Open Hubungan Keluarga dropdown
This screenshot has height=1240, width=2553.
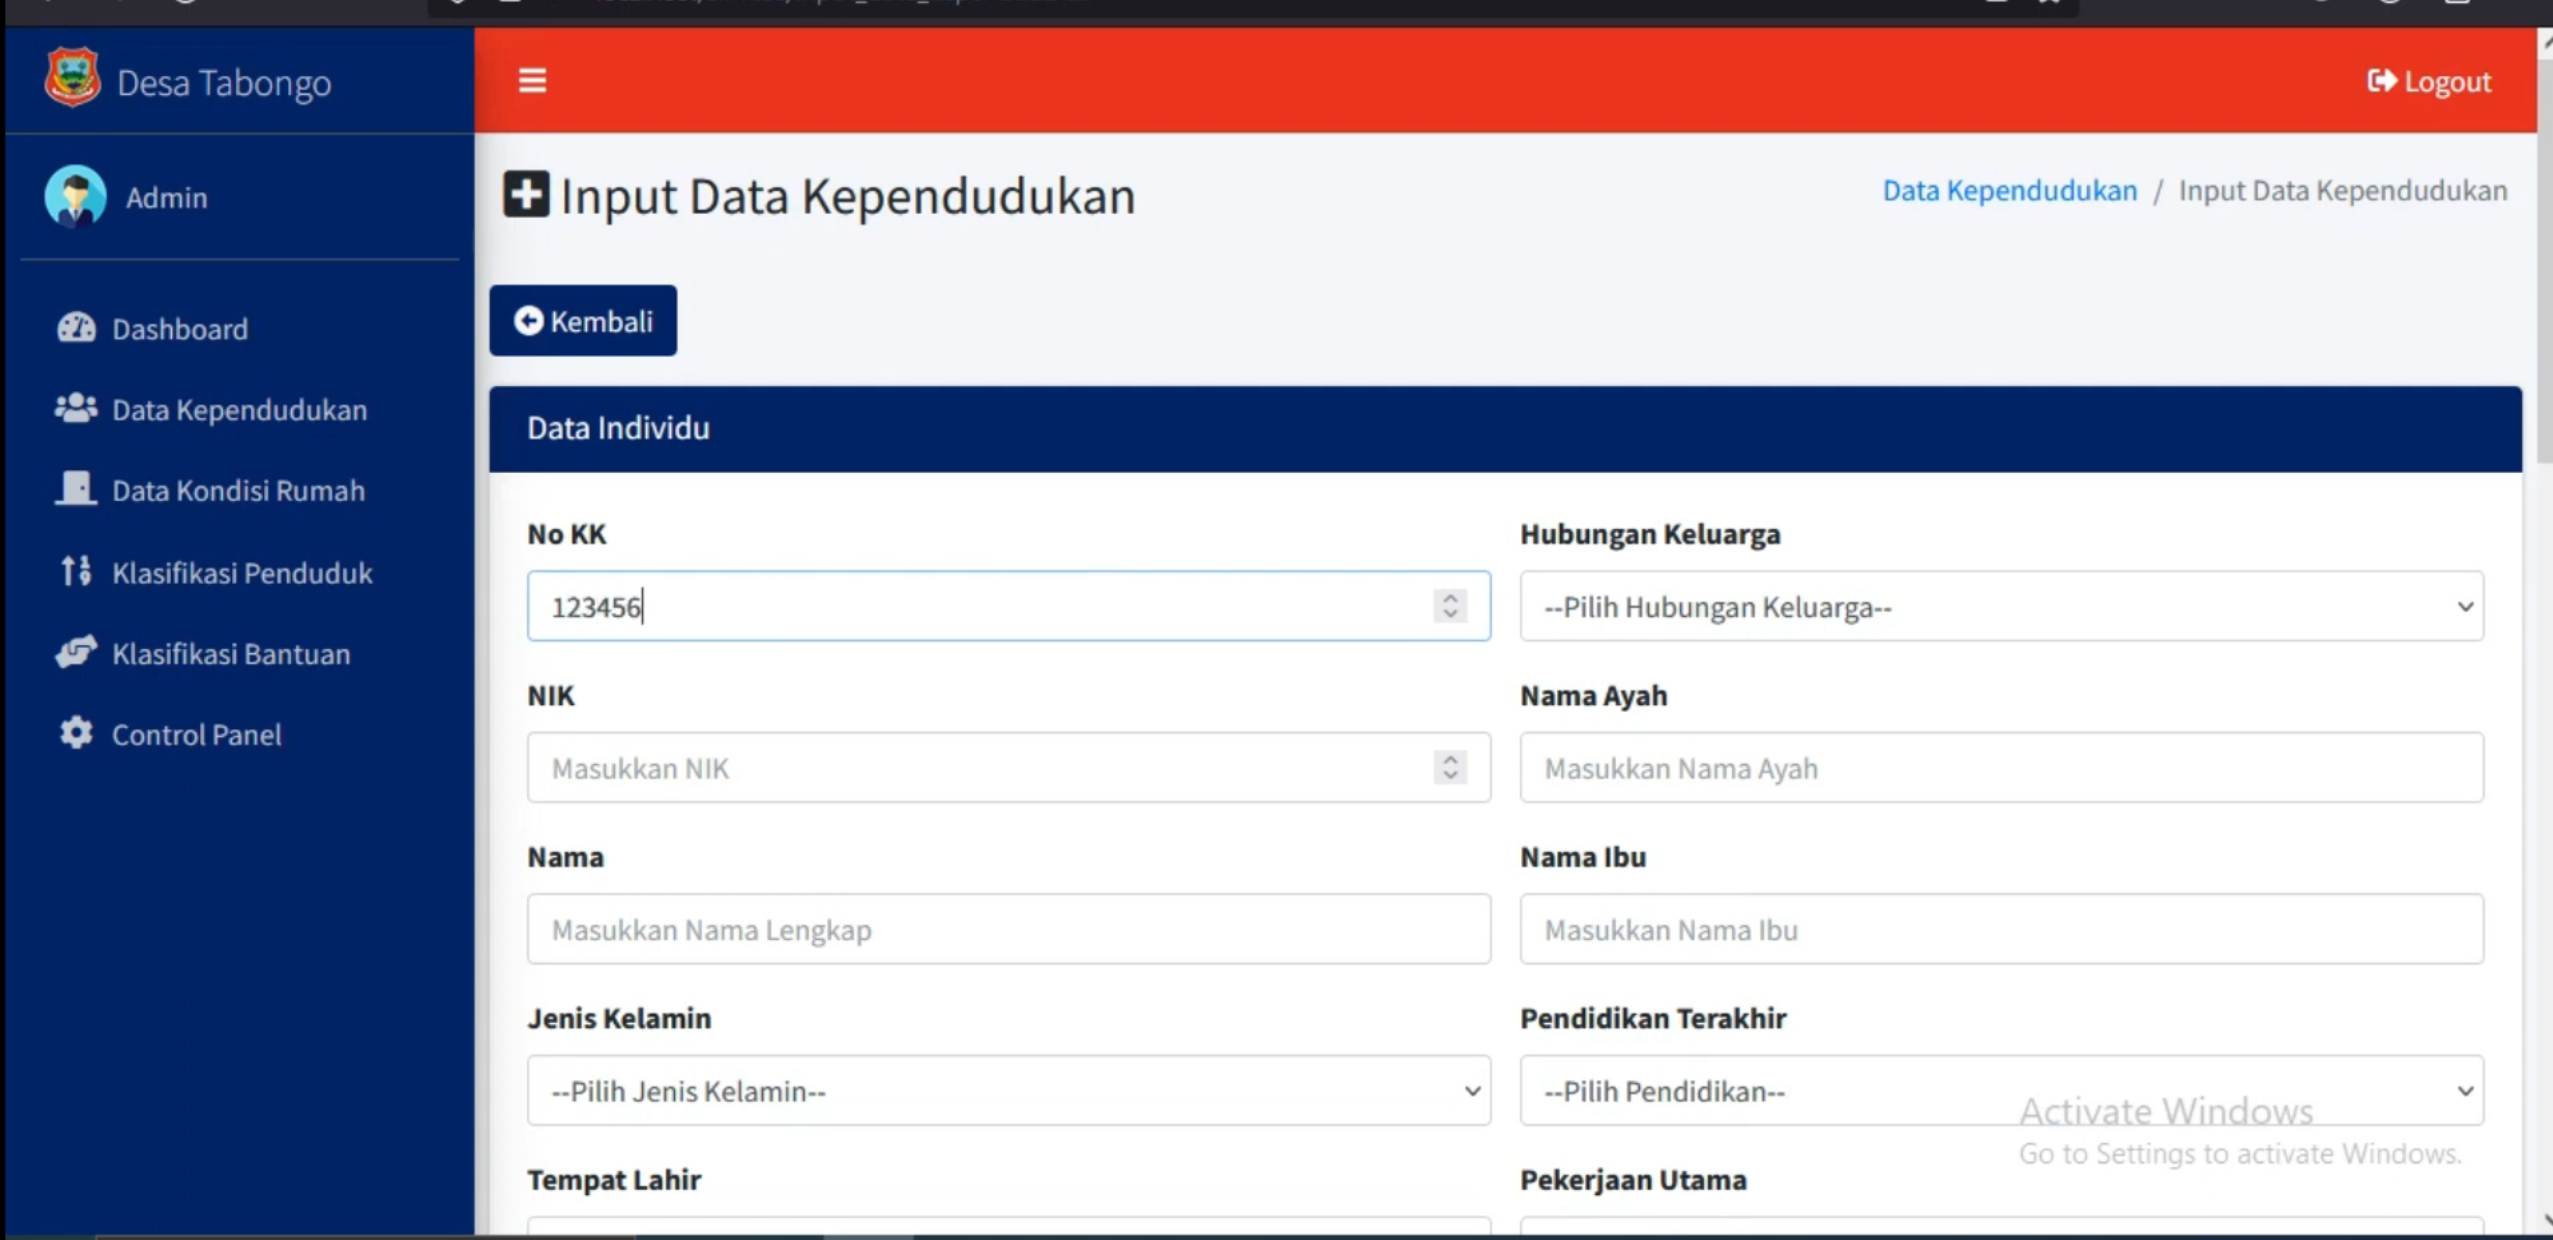click(2001, 606)
